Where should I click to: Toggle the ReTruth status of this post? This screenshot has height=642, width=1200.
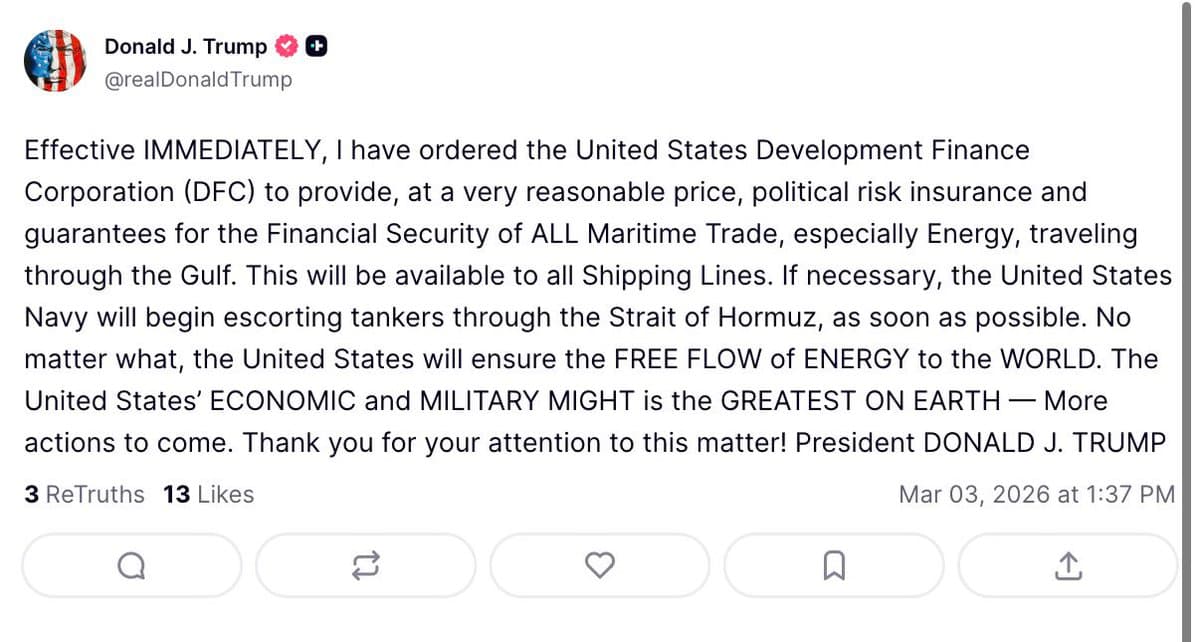(x=365, y=565)
